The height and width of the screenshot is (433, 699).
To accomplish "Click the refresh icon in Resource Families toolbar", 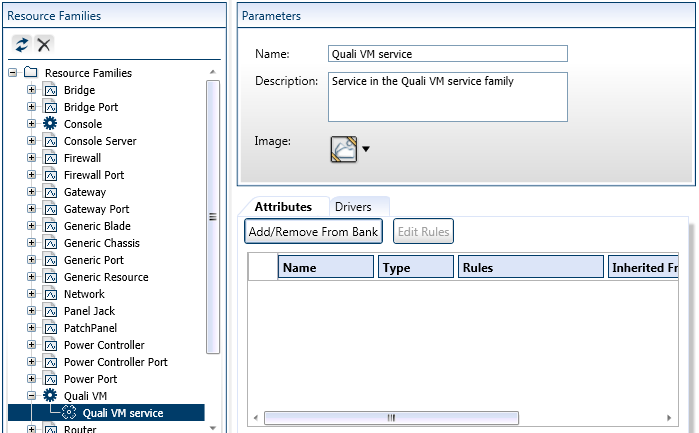I will pyautogui.click(x=22, y=44).
